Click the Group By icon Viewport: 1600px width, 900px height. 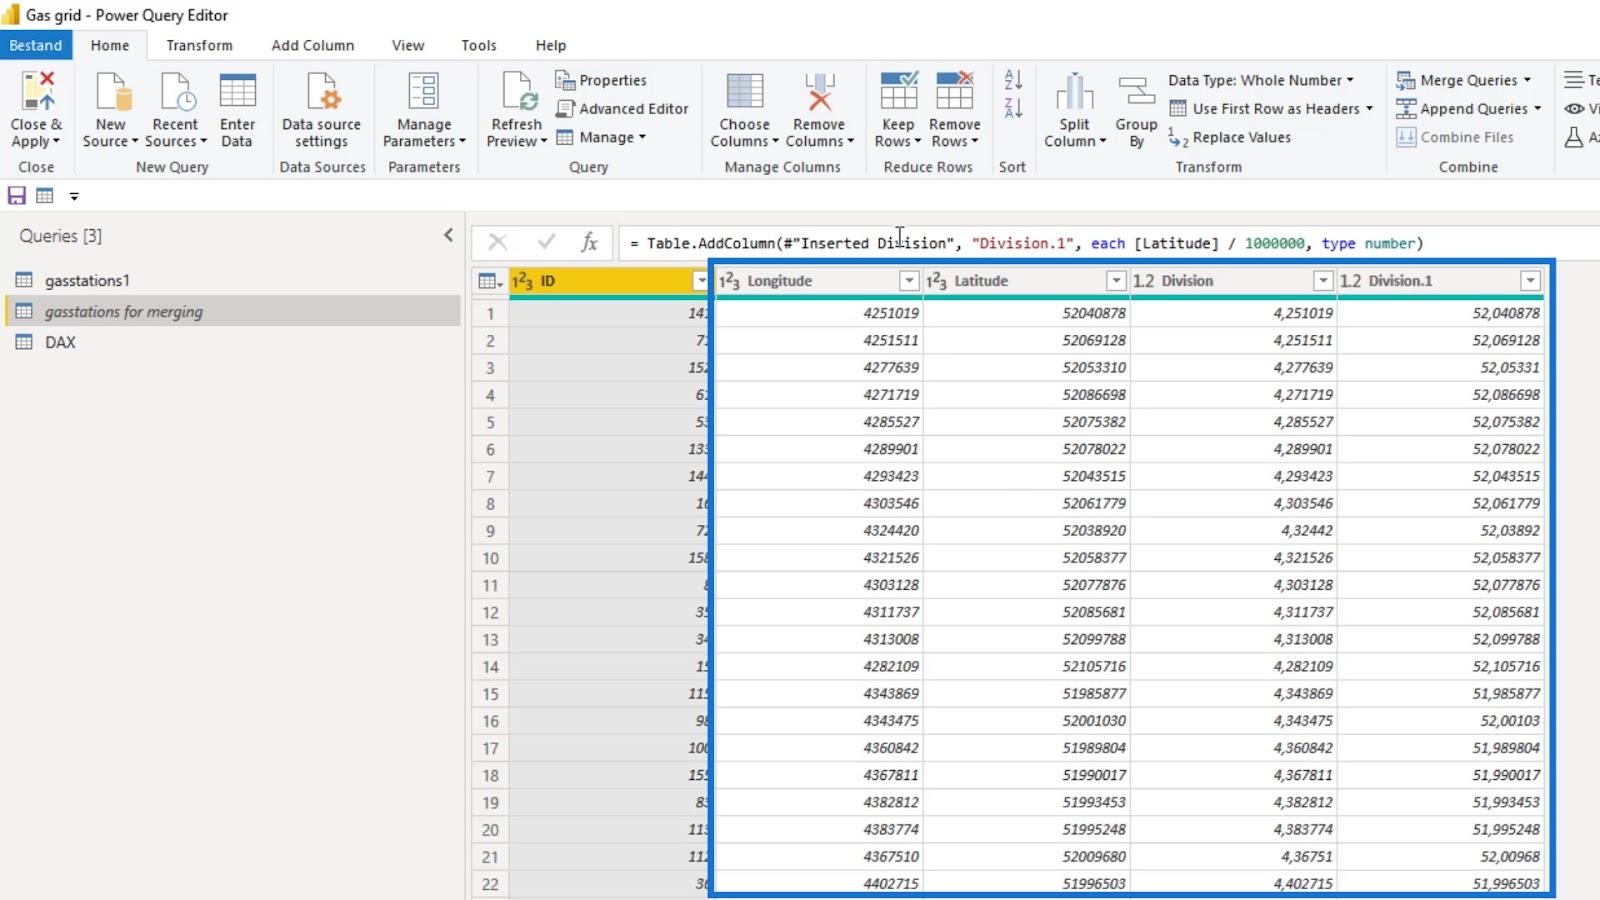click(1136, 91)
